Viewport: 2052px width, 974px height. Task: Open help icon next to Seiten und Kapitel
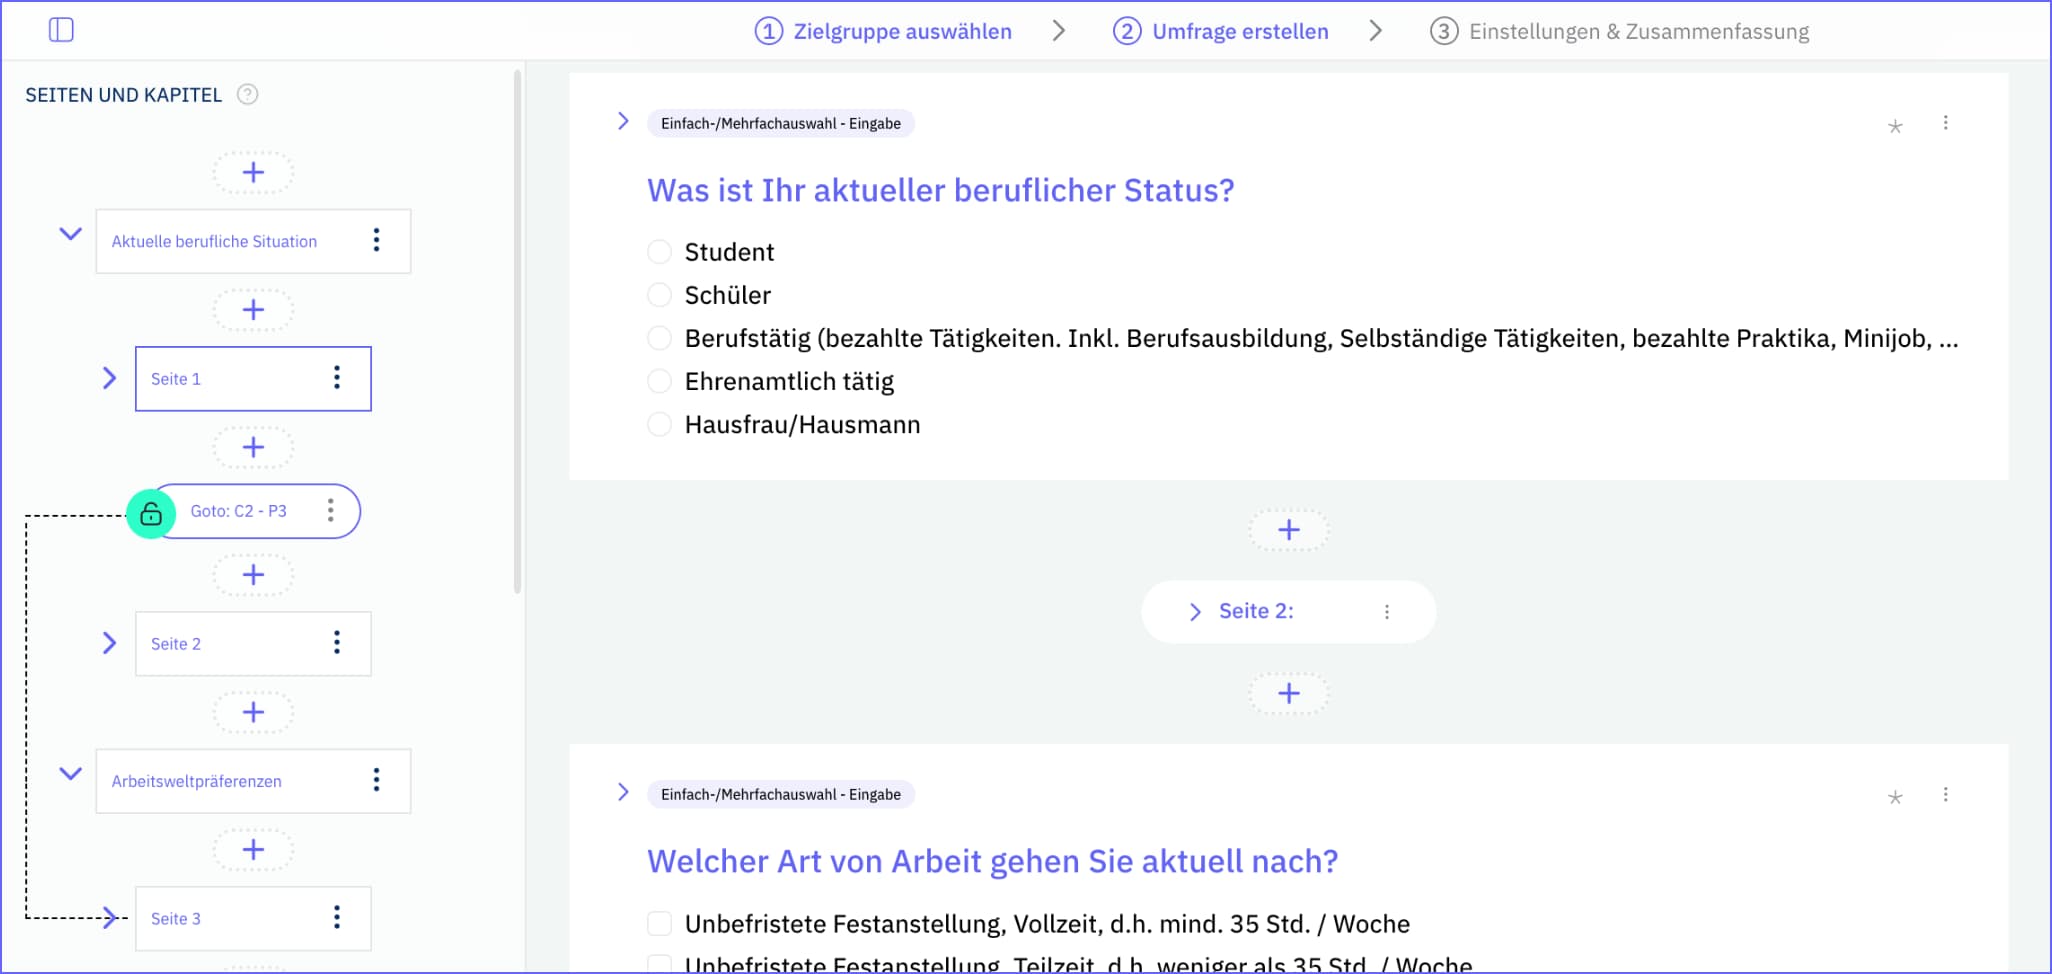(x=247, y=94)
